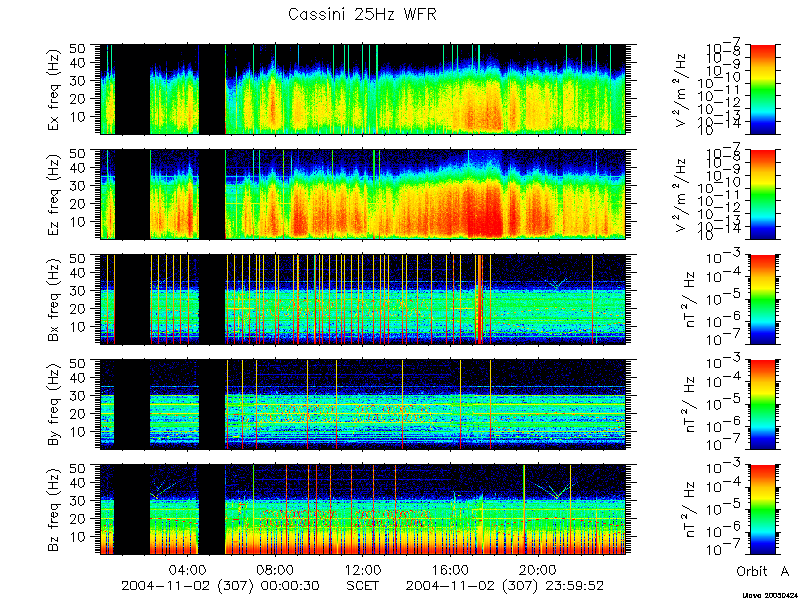The width and height of the screenshot is (800, 600).
Task: Click the start time "2004-11-02 (307) 00:00:30"
Action: click(220, 585)
